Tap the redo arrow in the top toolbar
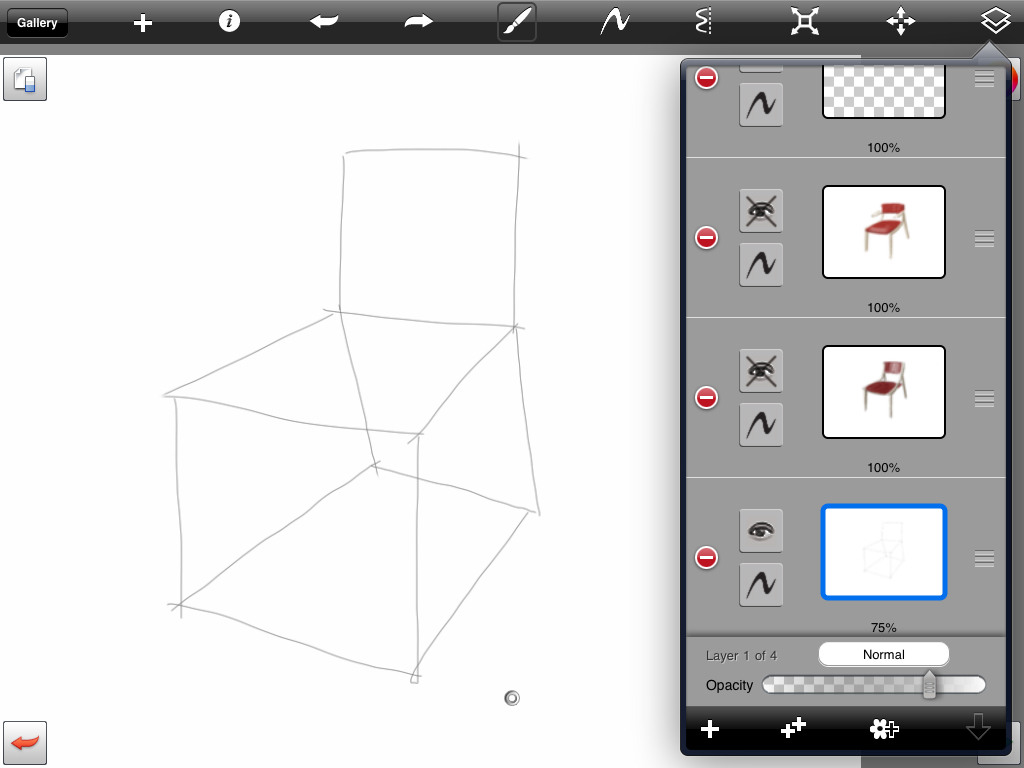This screenshot has height=768, width=1024. point(418,22)
